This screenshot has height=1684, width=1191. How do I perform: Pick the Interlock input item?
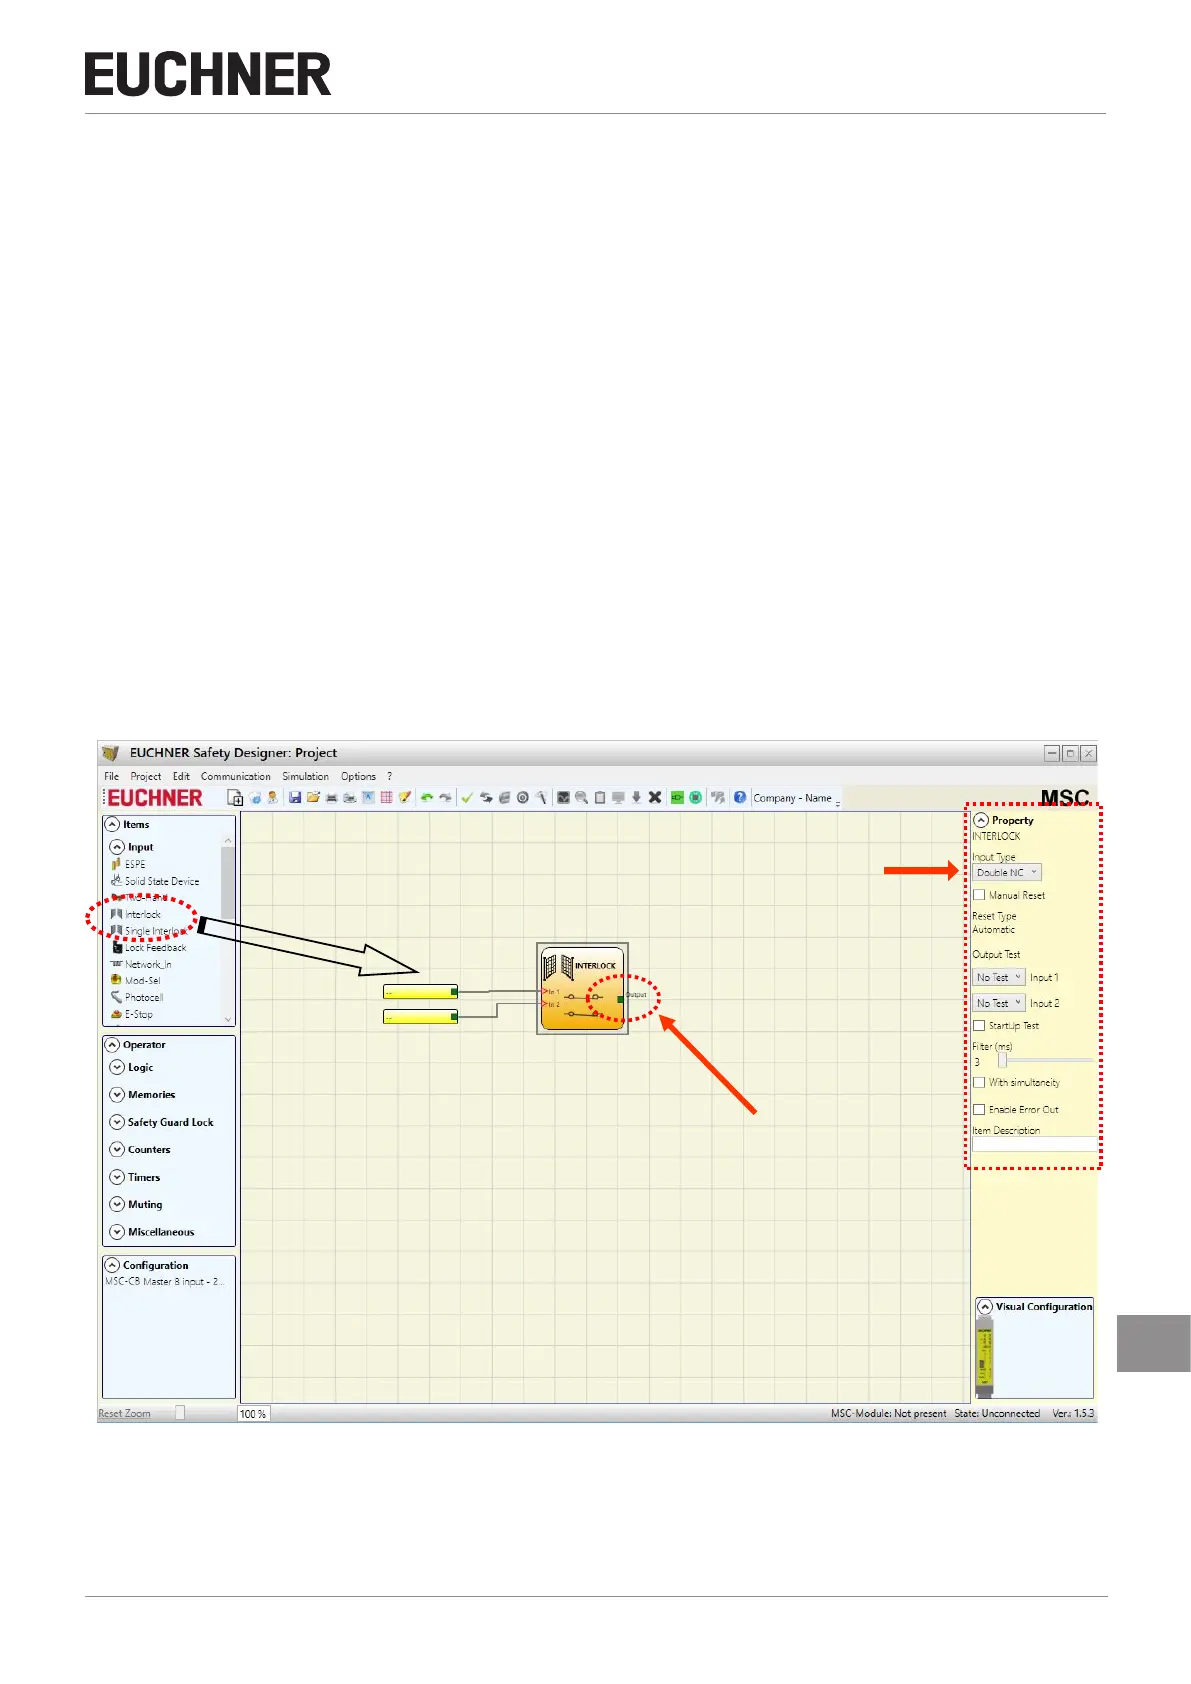(136, 914)
